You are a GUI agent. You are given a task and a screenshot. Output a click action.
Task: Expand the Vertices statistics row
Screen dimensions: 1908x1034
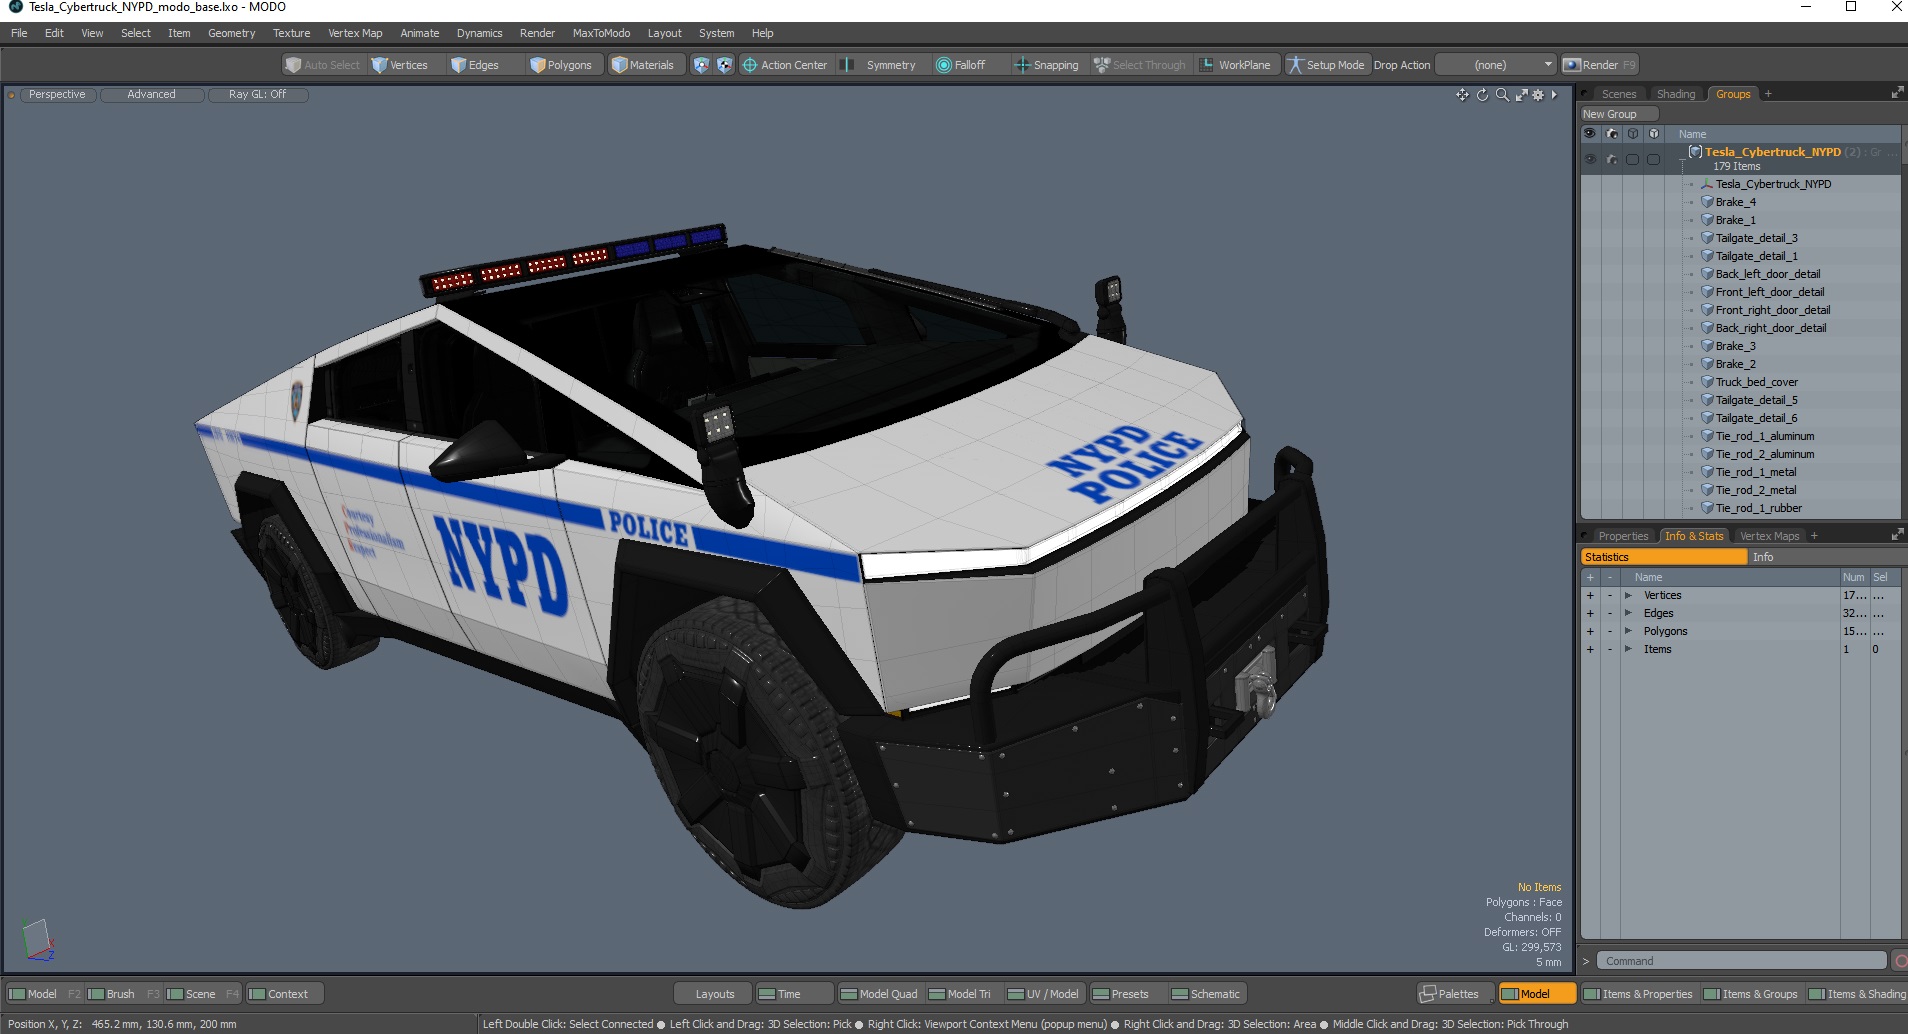tap(1628, 595)
